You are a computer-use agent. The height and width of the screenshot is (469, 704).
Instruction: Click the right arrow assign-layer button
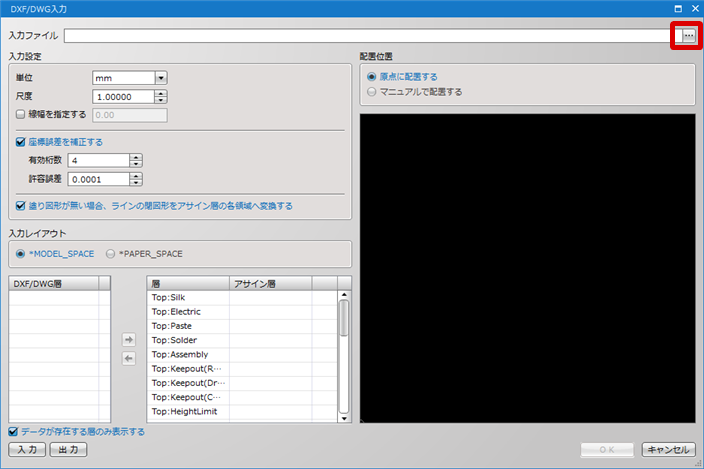[x=129, y=340]
